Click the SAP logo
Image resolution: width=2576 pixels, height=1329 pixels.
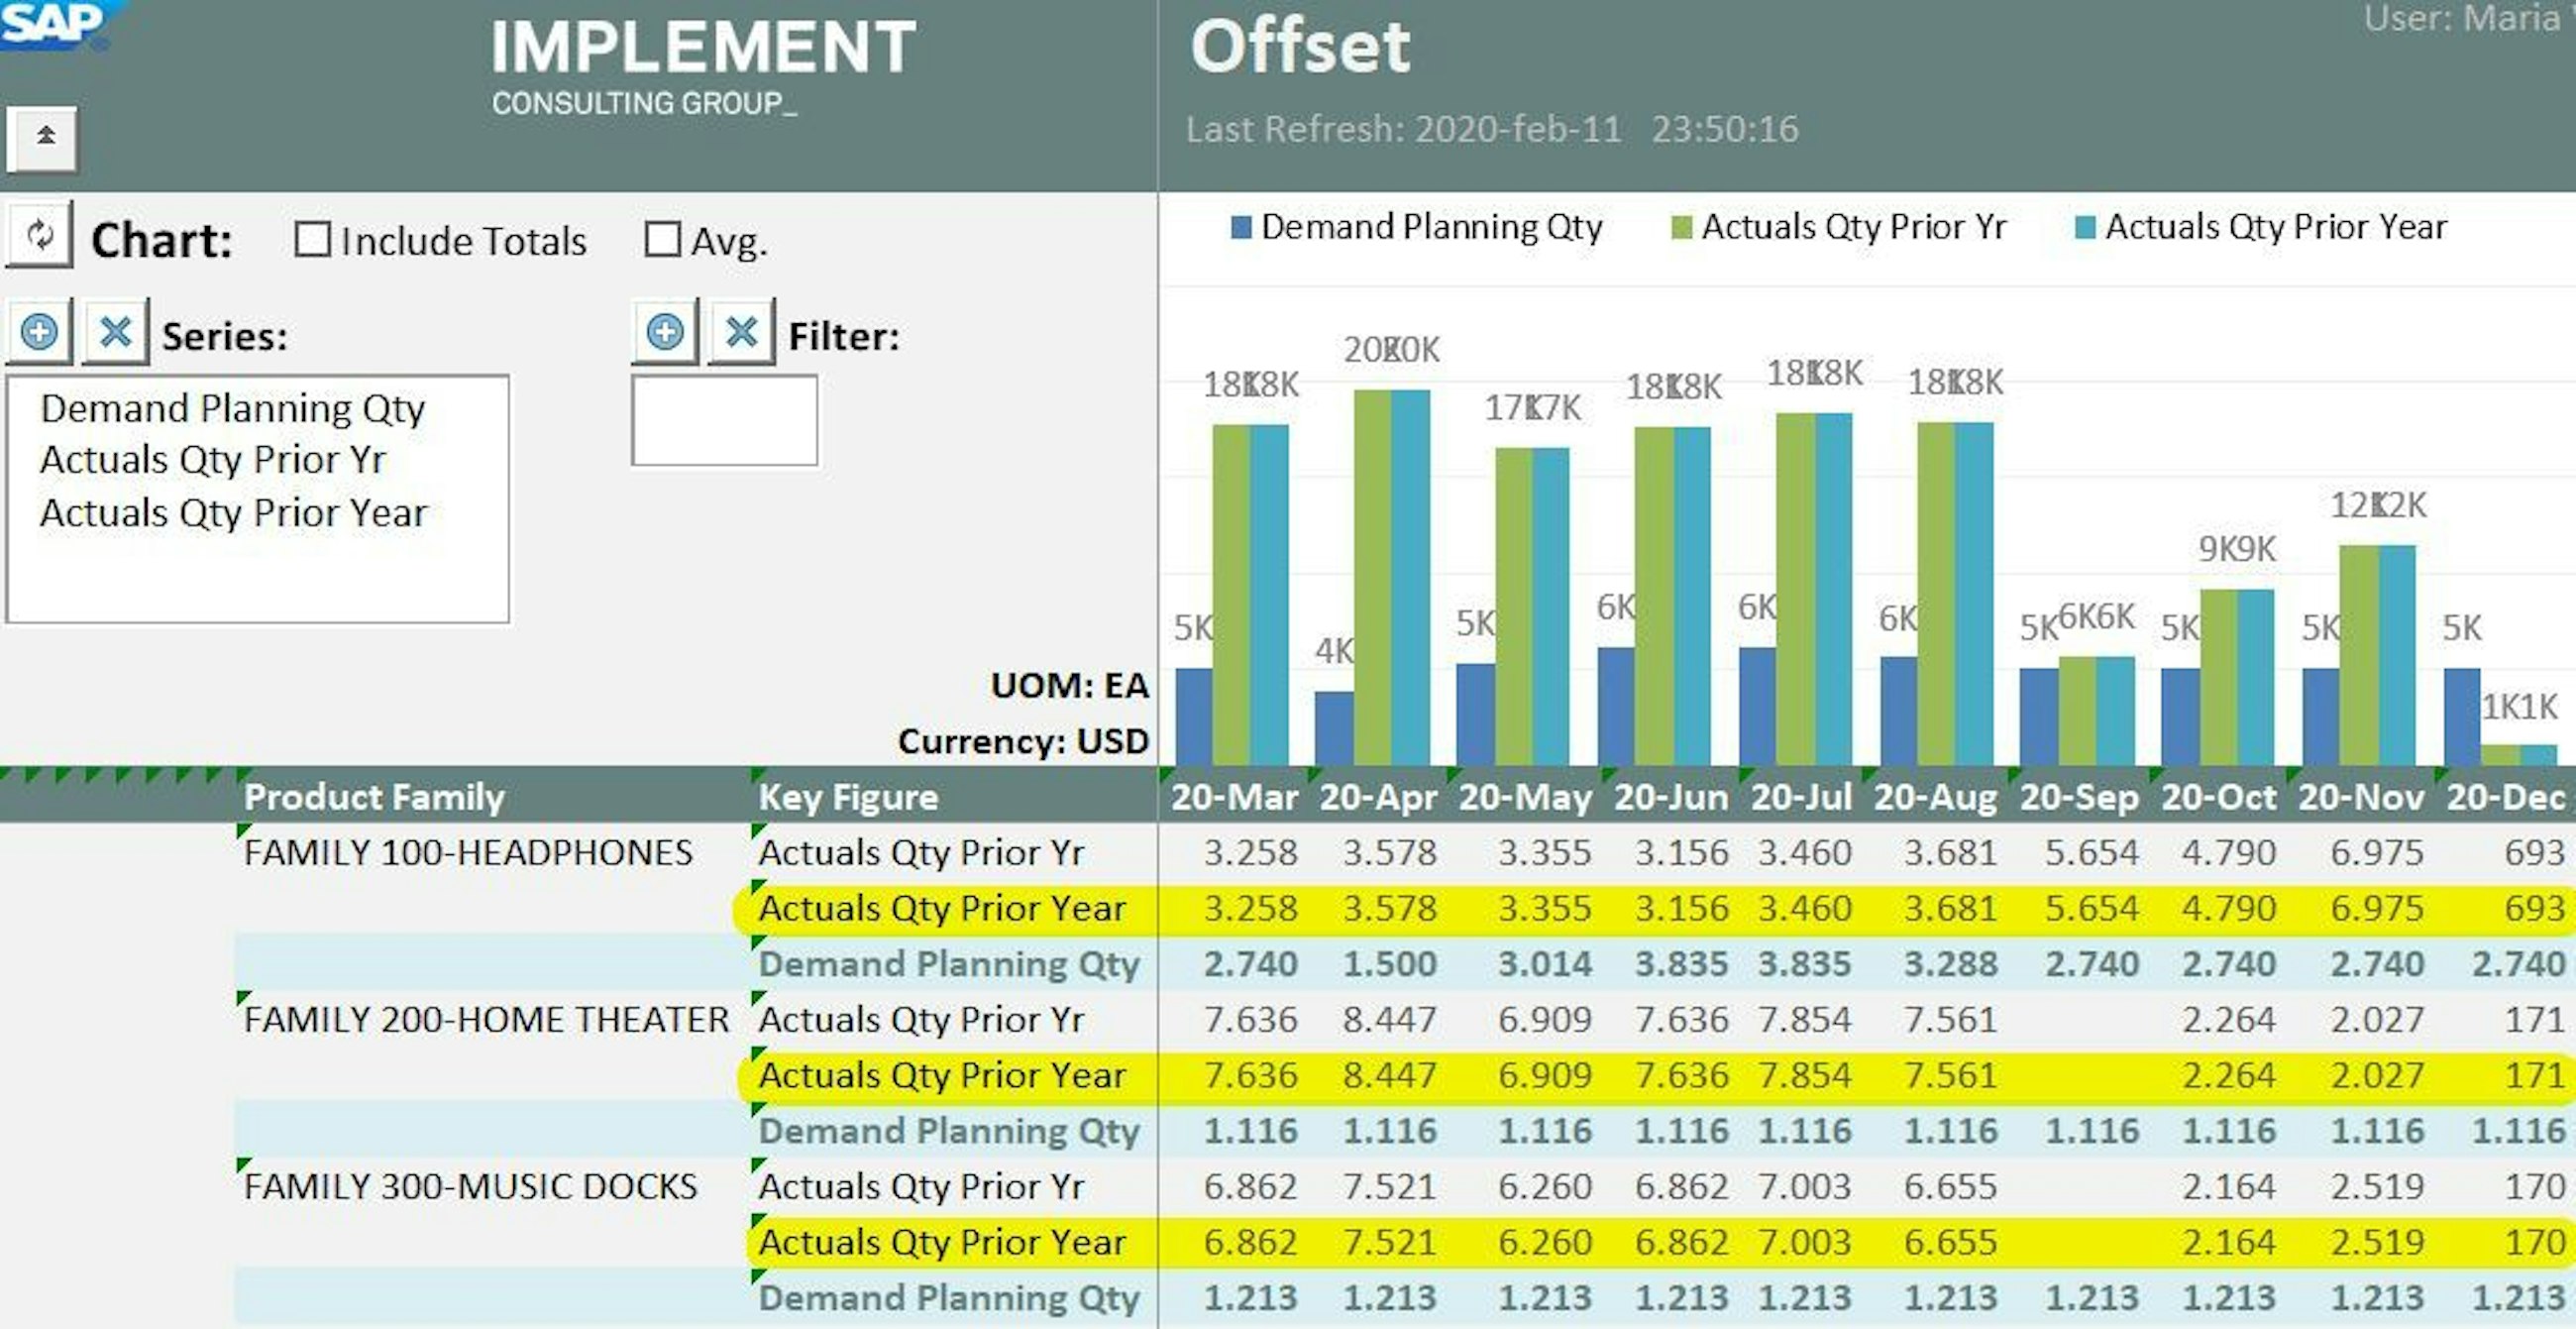point(52,22)
